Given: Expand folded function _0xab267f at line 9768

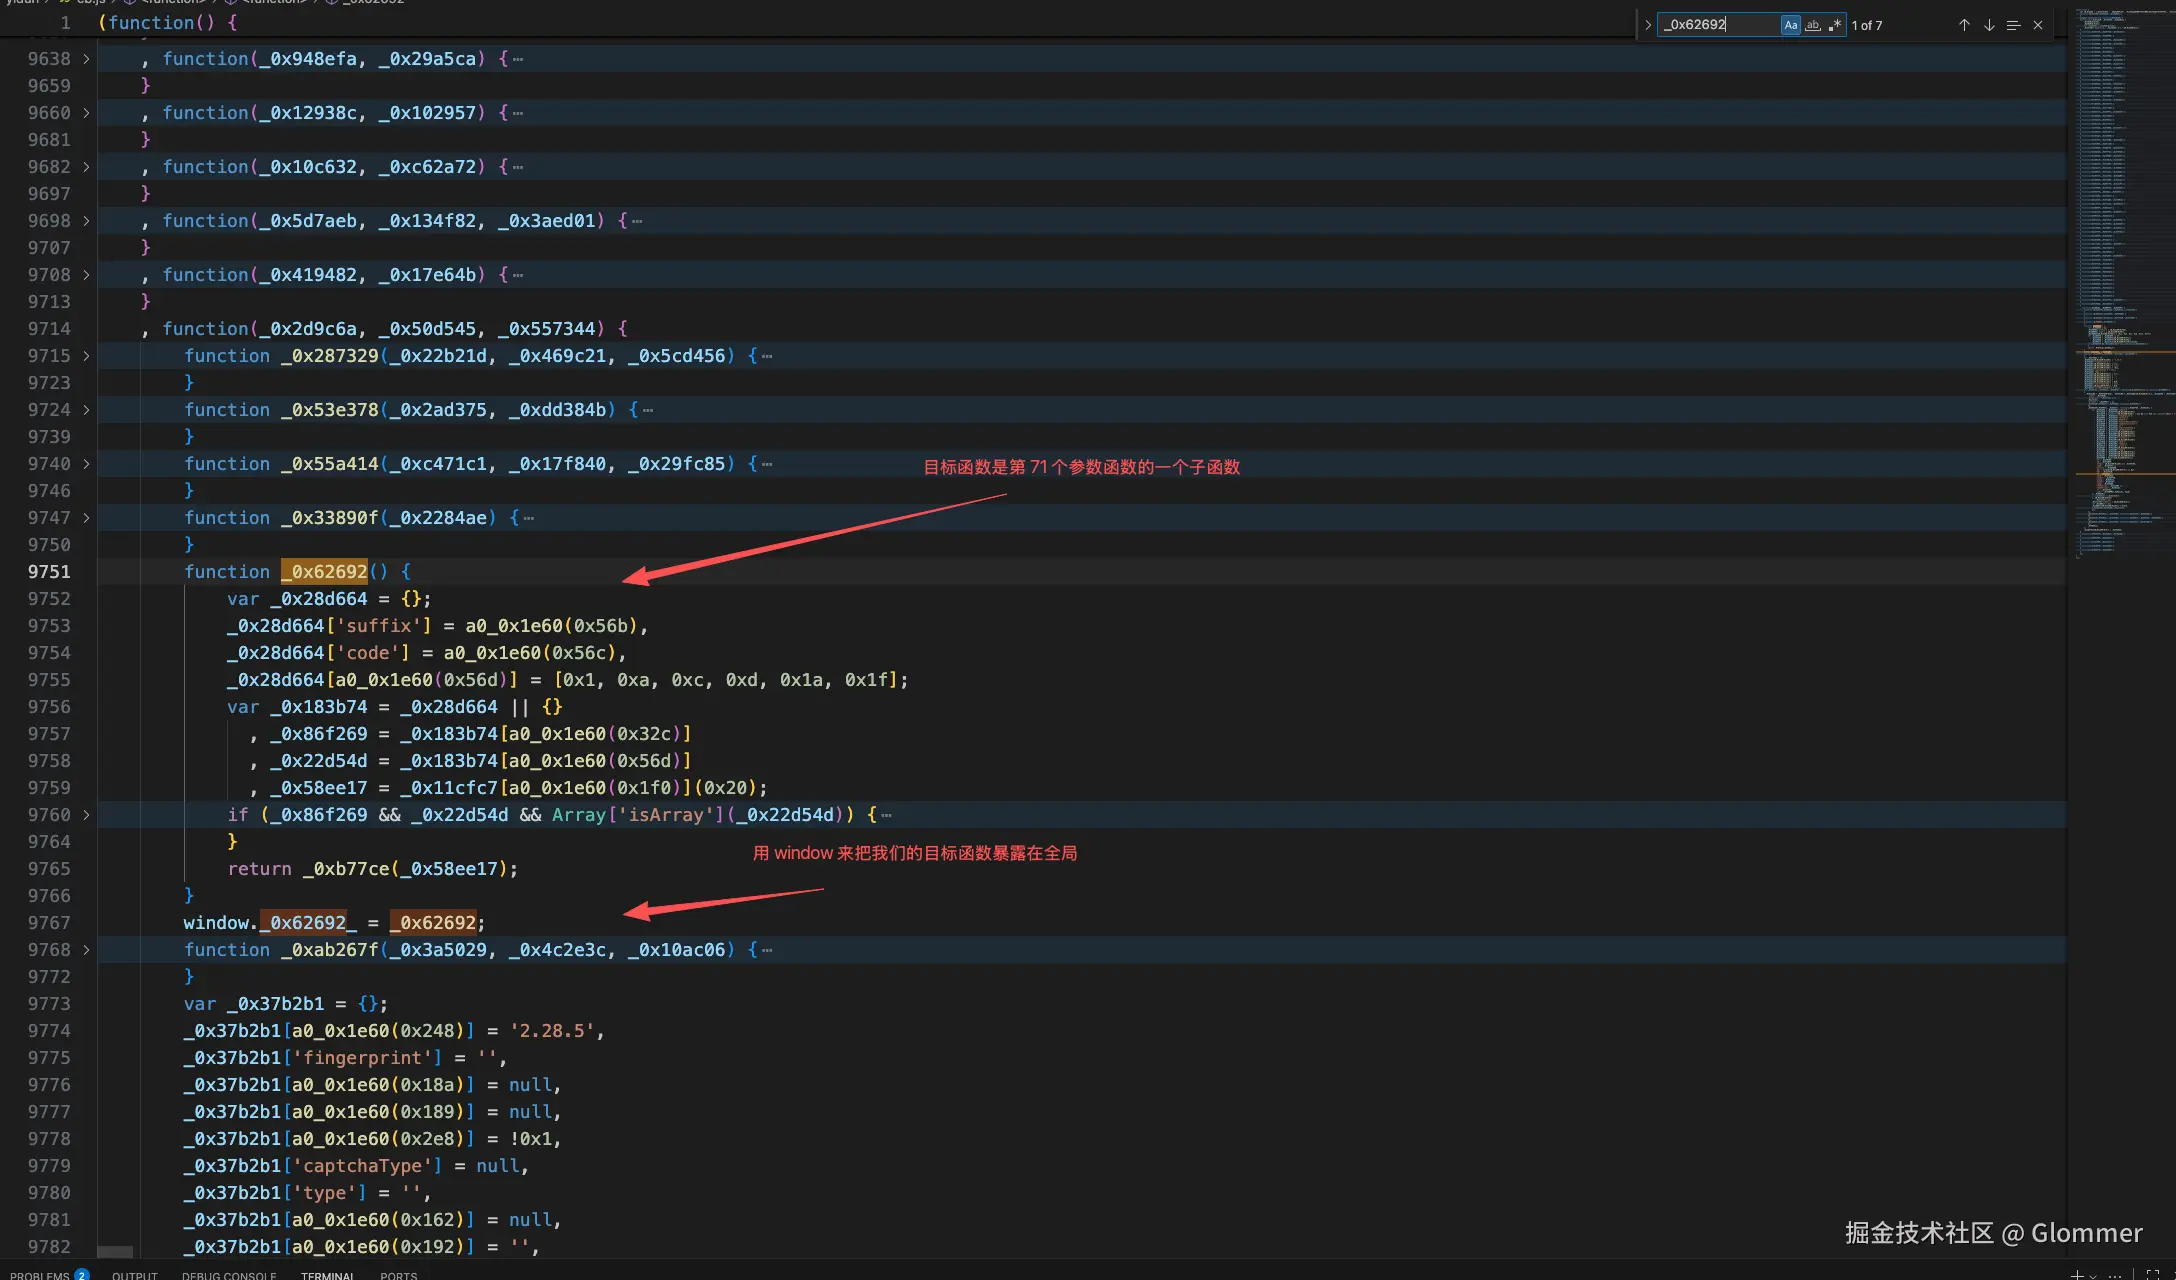Looking at the screenshot, I should click(x=86, y=950).
